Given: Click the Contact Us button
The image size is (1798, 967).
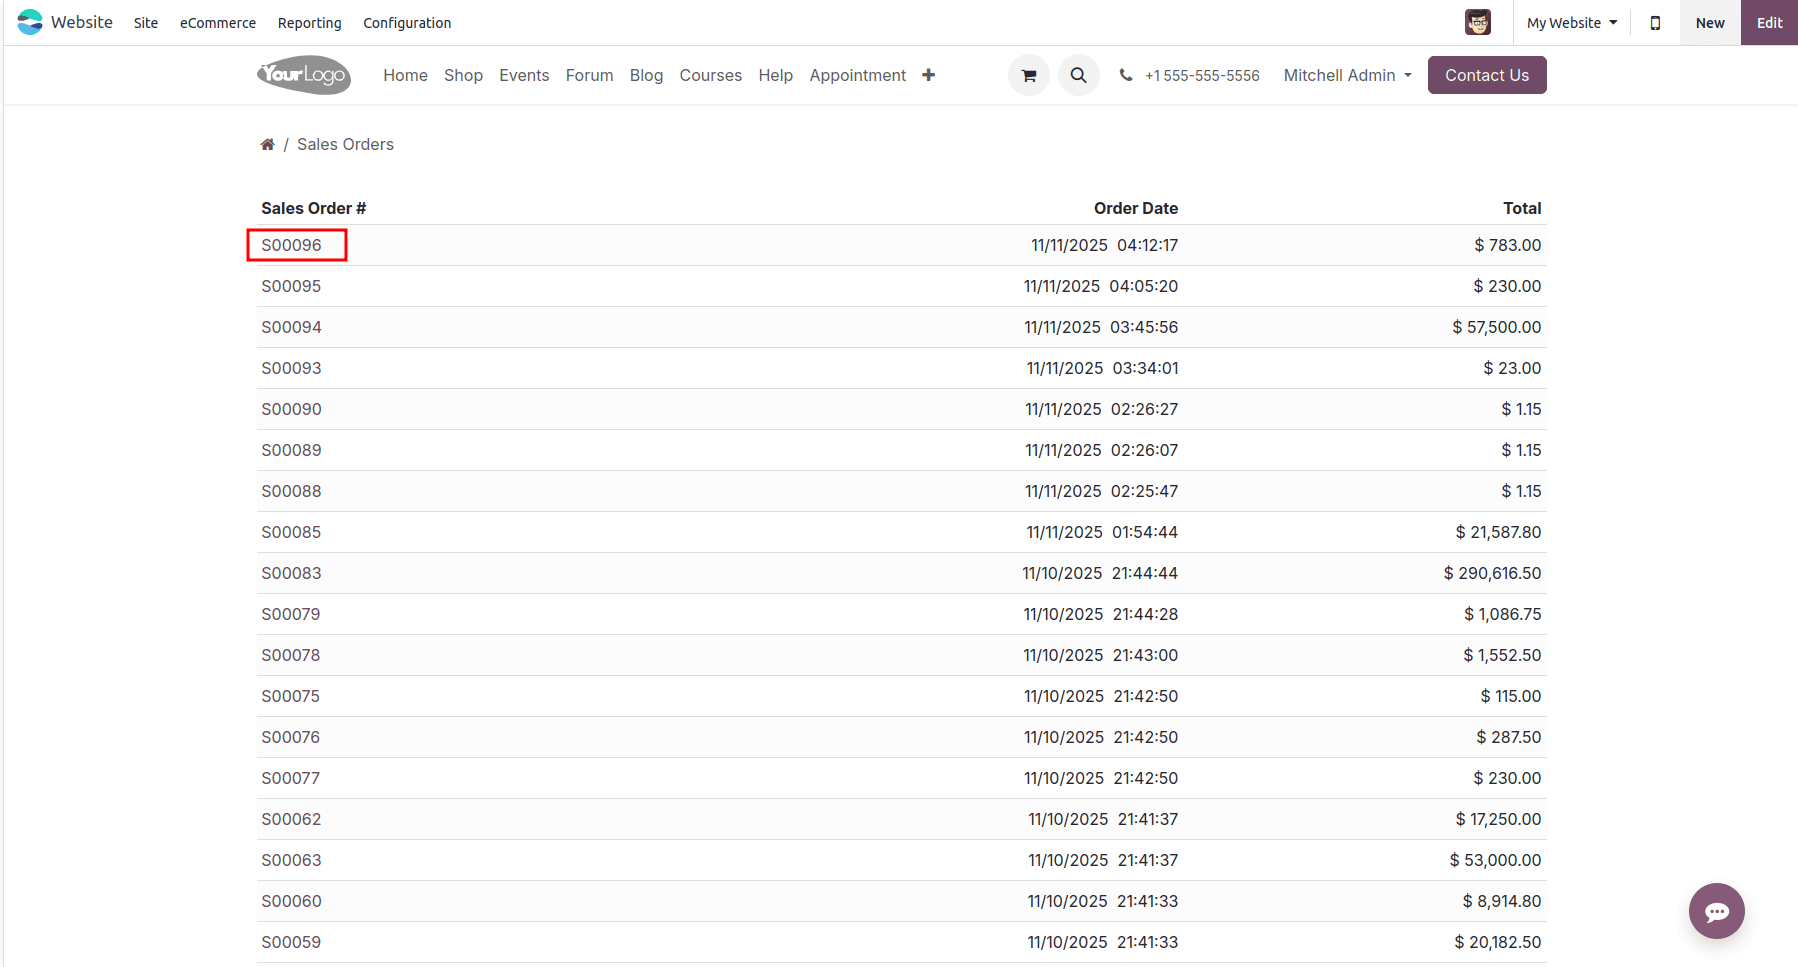Looking at the screenshot, I should (1486, 75).
